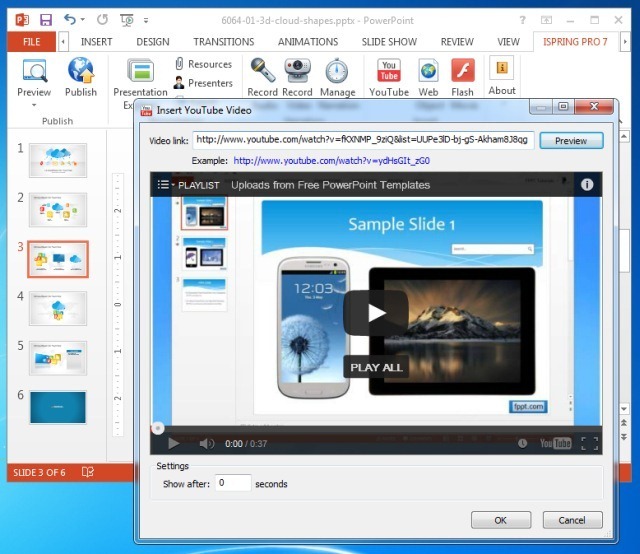Select slide 4 thumbnail

58,309
